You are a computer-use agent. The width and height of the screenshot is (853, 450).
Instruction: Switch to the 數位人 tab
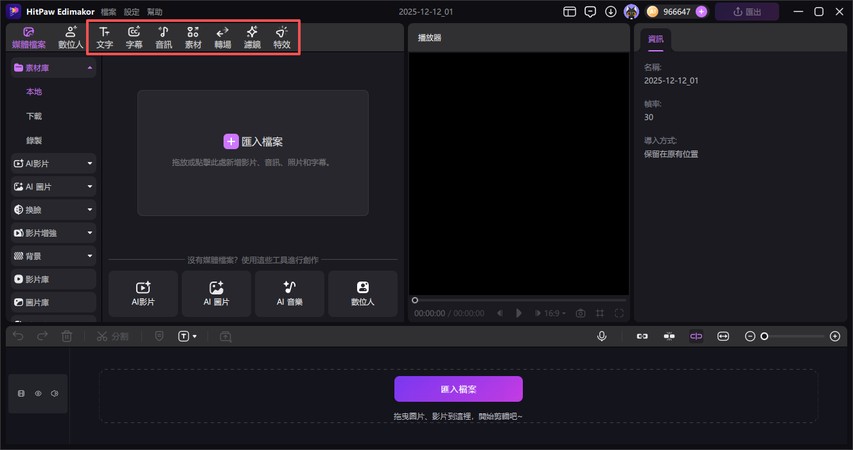(70, 38)
